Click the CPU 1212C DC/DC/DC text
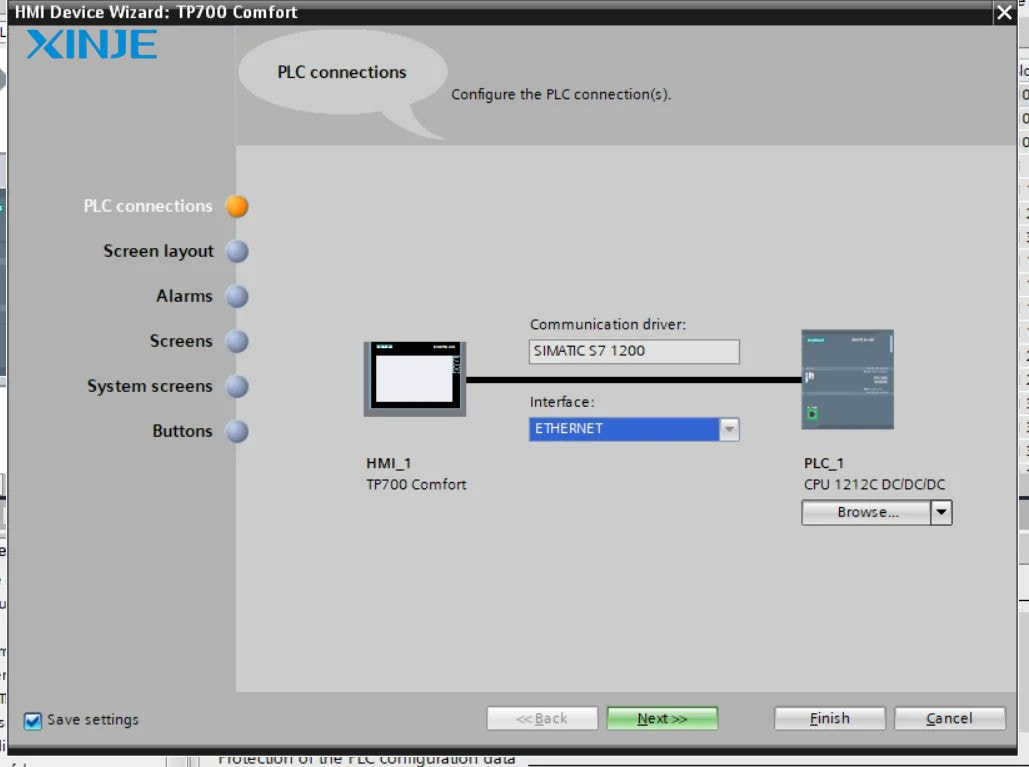 pos(874,485)
